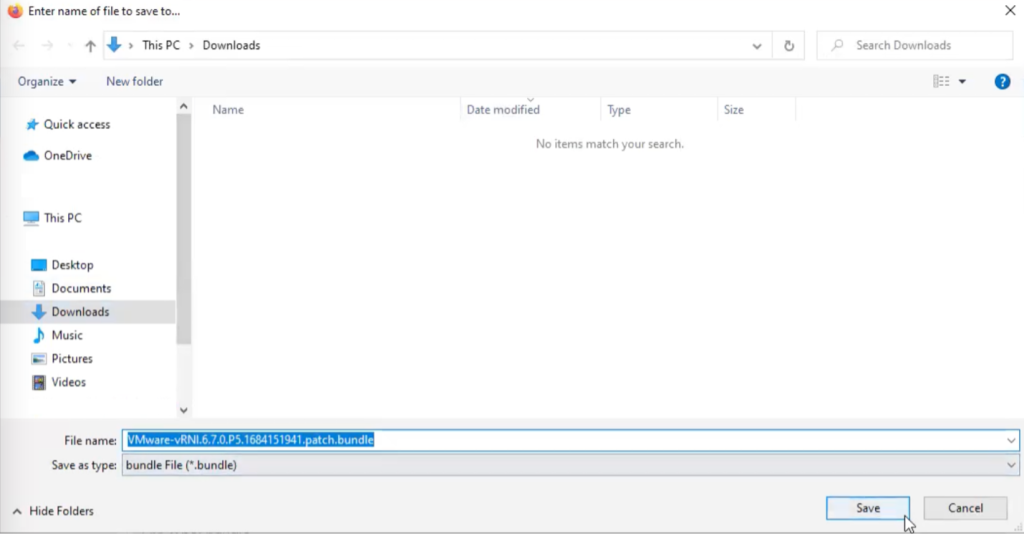Click the view layout icon
This screenshot has width=1024, height=536.
[941, 82]
